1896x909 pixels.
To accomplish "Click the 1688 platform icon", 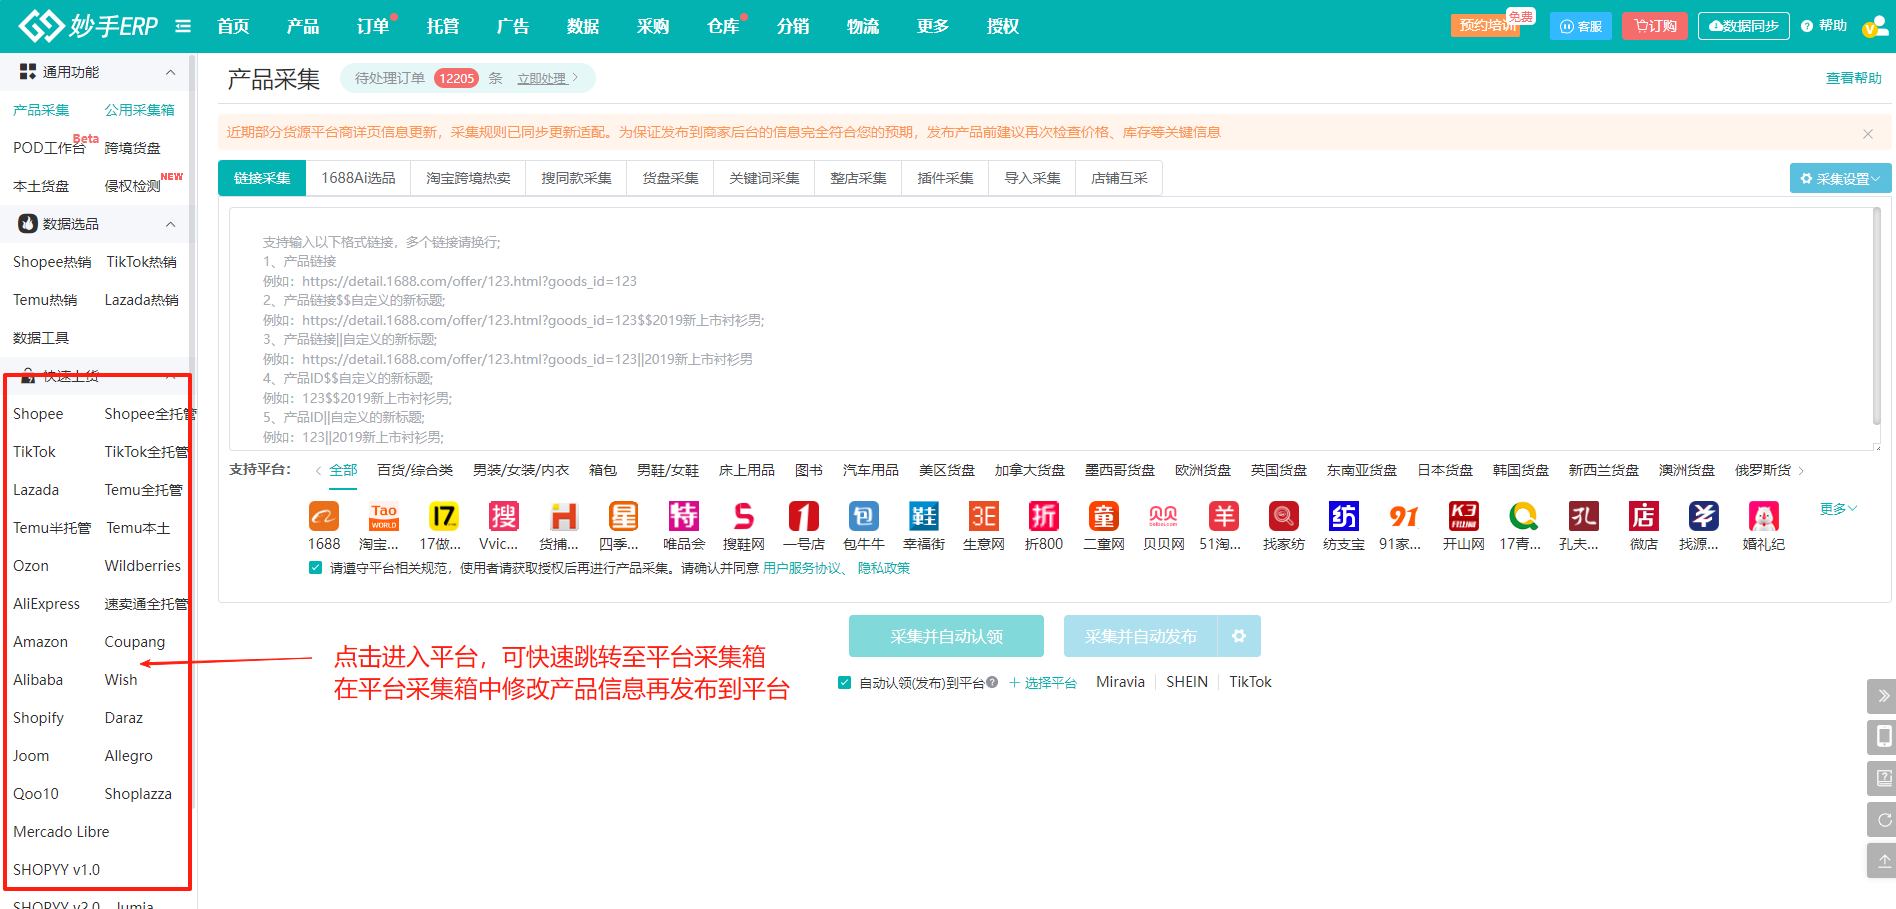I will 324,516.
